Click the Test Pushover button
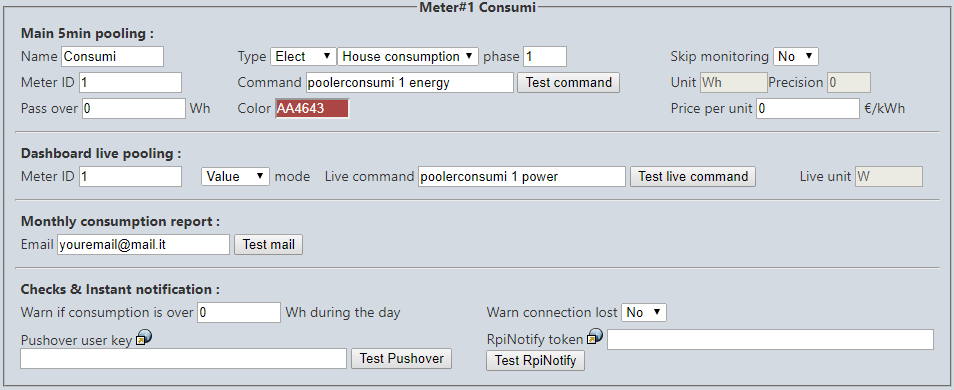The height and width of the screenshot is (390, 954). tap(402, 358)
